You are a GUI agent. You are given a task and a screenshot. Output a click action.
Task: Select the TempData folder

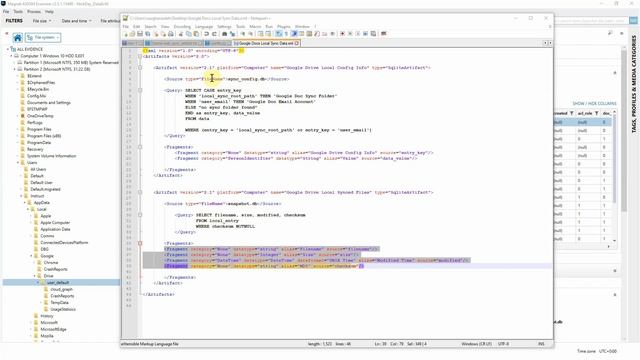point(59,302)
